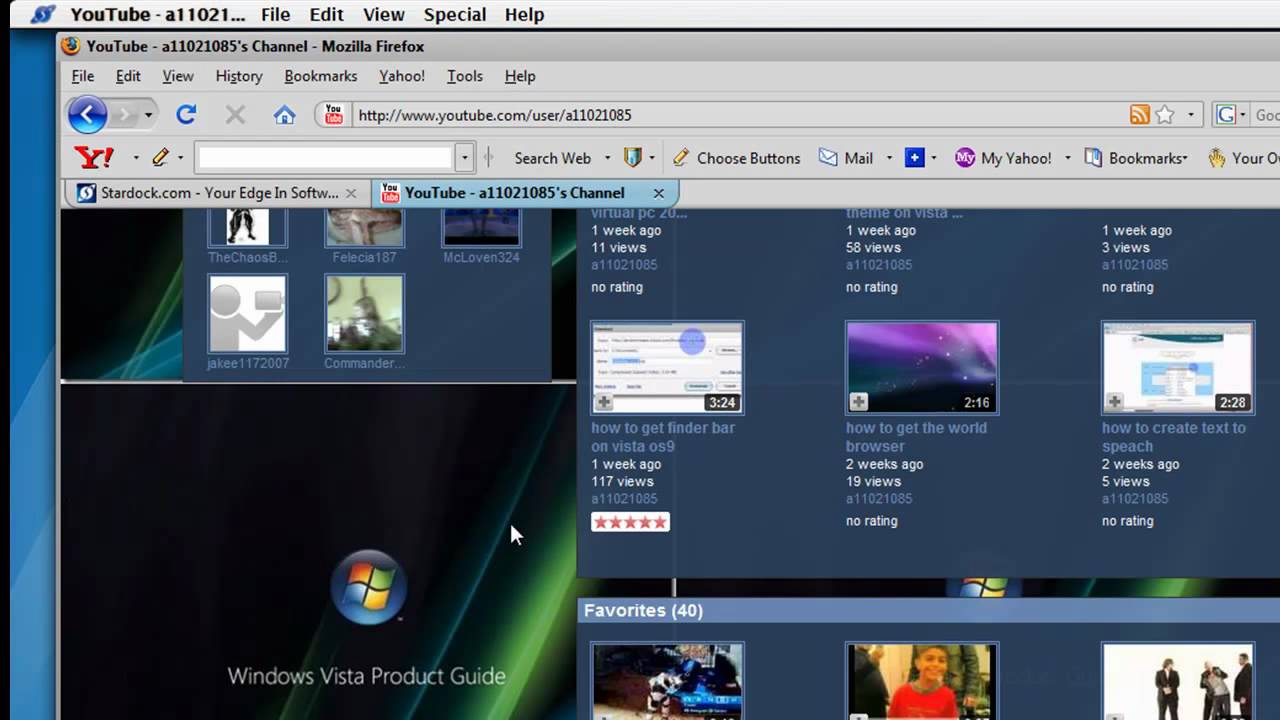Image resolution: width=1280 pixels, height=720 pixels.
Task: Open Yahoo toolbar search box dropdown
Action: point(464,158)
